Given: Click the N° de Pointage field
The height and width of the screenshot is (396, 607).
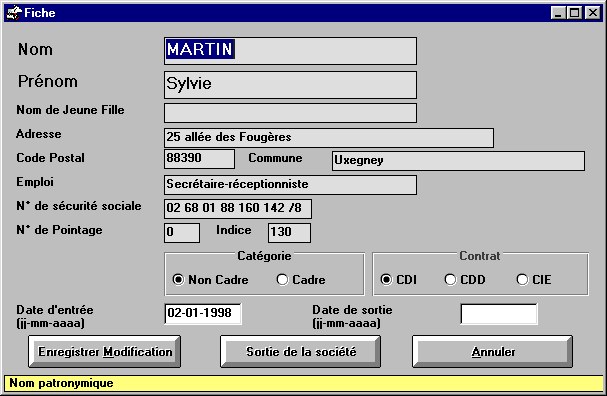Looking at the screenshot, I should pos(182,233).
